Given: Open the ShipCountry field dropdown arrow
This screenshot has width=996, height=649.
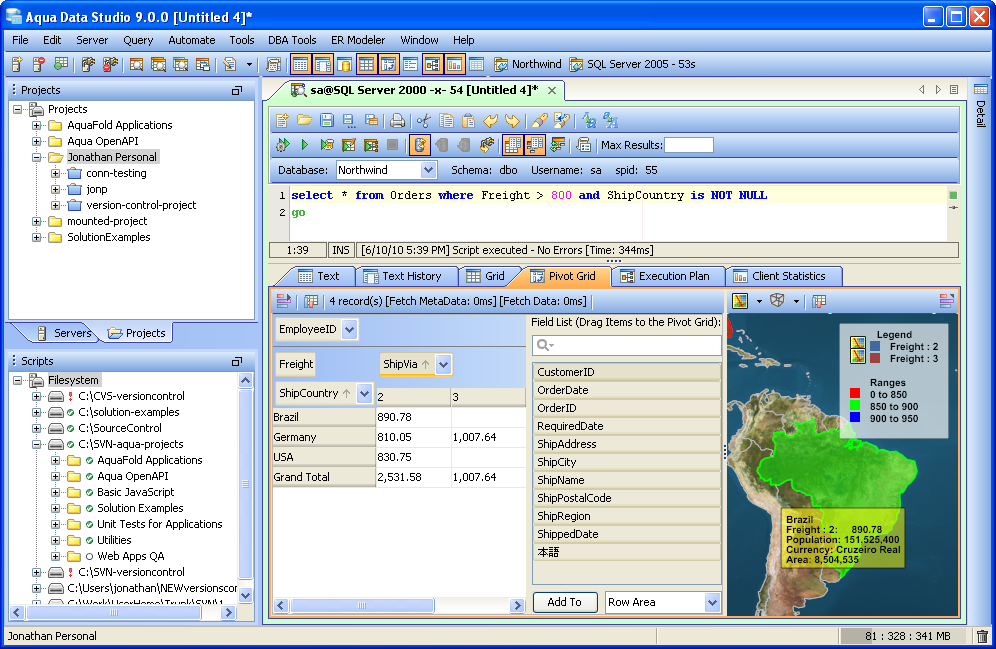Looking at the screenshot, I should point(364,394).
